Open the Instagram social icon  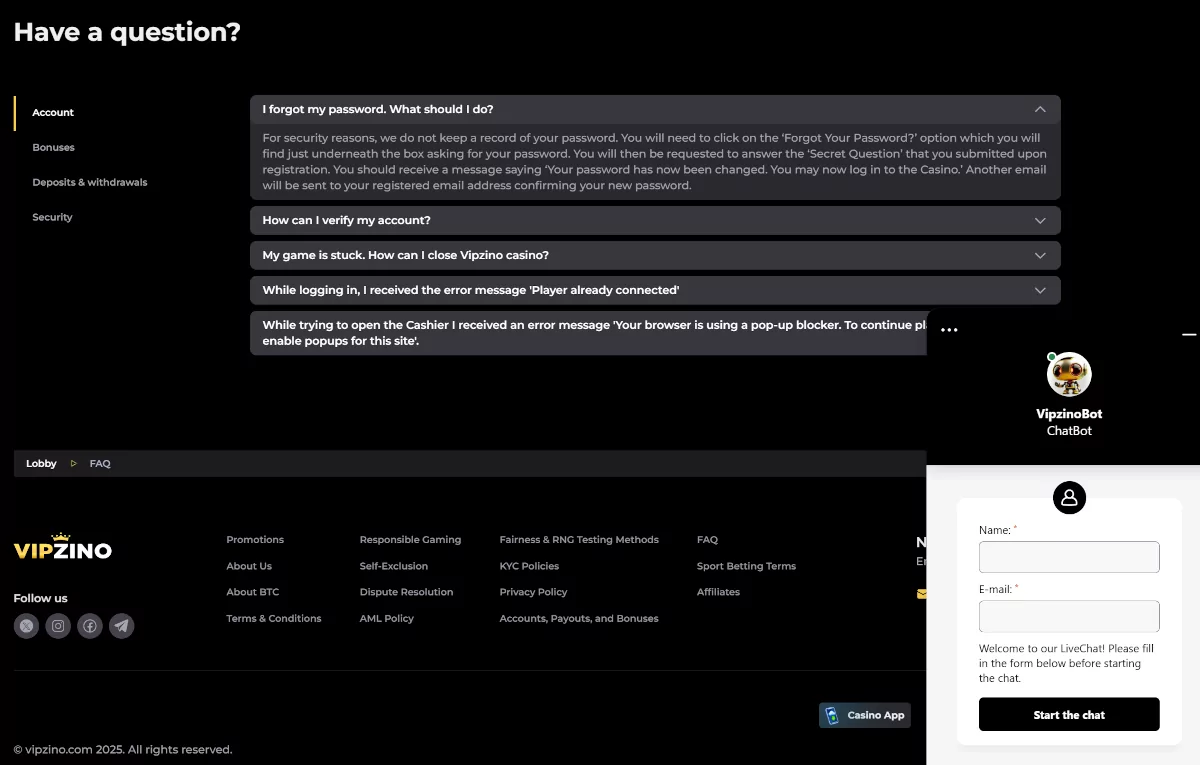click(x=58, y=626)
